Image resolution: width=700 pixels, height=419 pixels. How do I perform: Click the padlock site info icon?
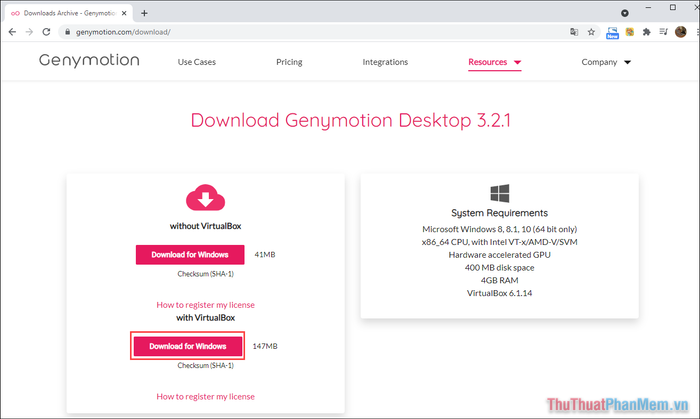(67, 32)
